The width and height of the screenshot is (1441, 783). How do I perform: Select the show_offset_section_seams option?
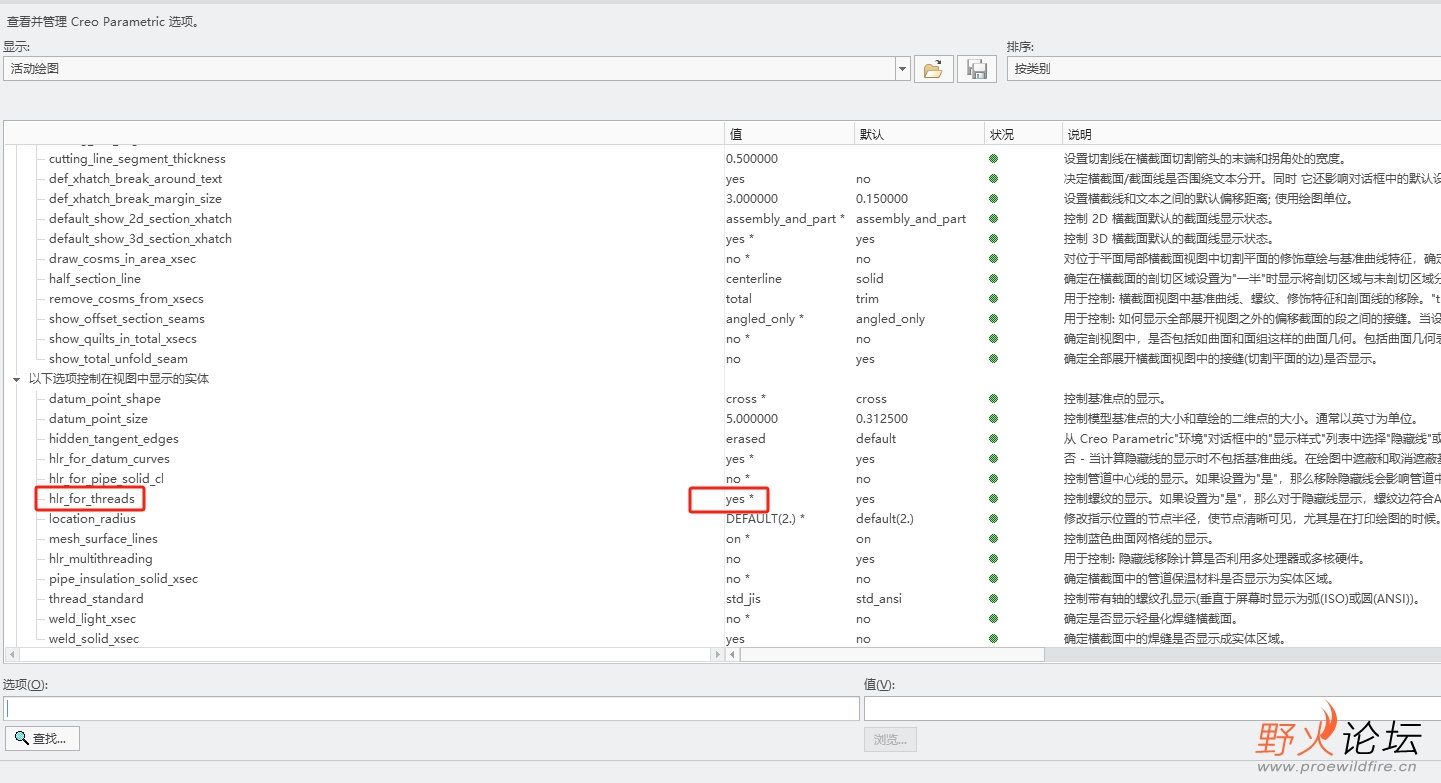point(127,319)
